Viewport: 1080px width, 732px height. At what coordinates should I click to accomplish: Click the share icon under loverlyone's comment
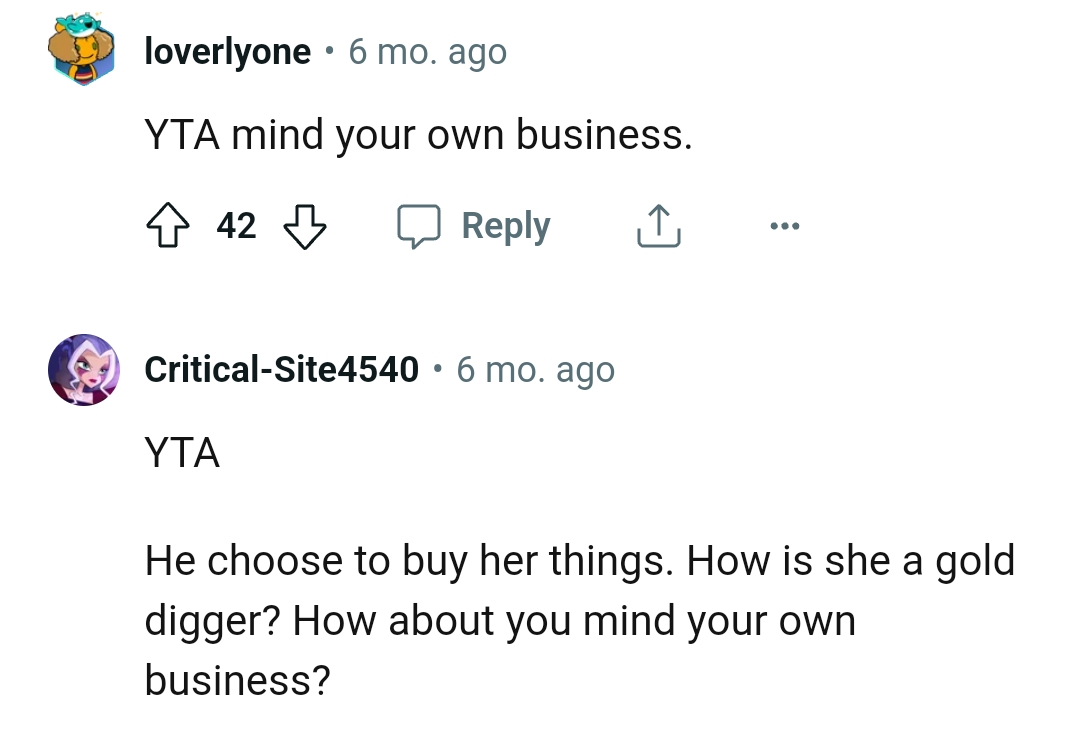pyautogui.click(x=658, y=225)
